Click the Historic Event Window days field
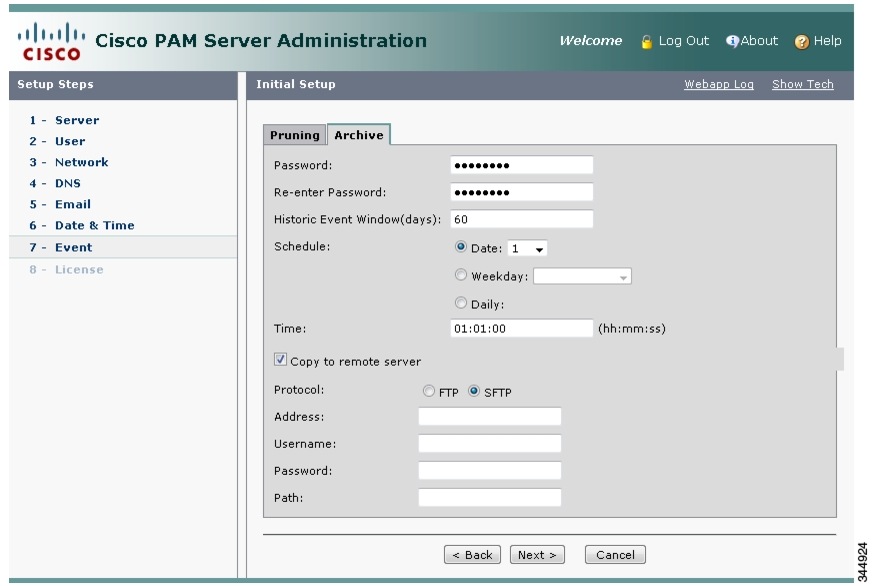The width and height of the screenshot is (879, 586). point(521,219)
